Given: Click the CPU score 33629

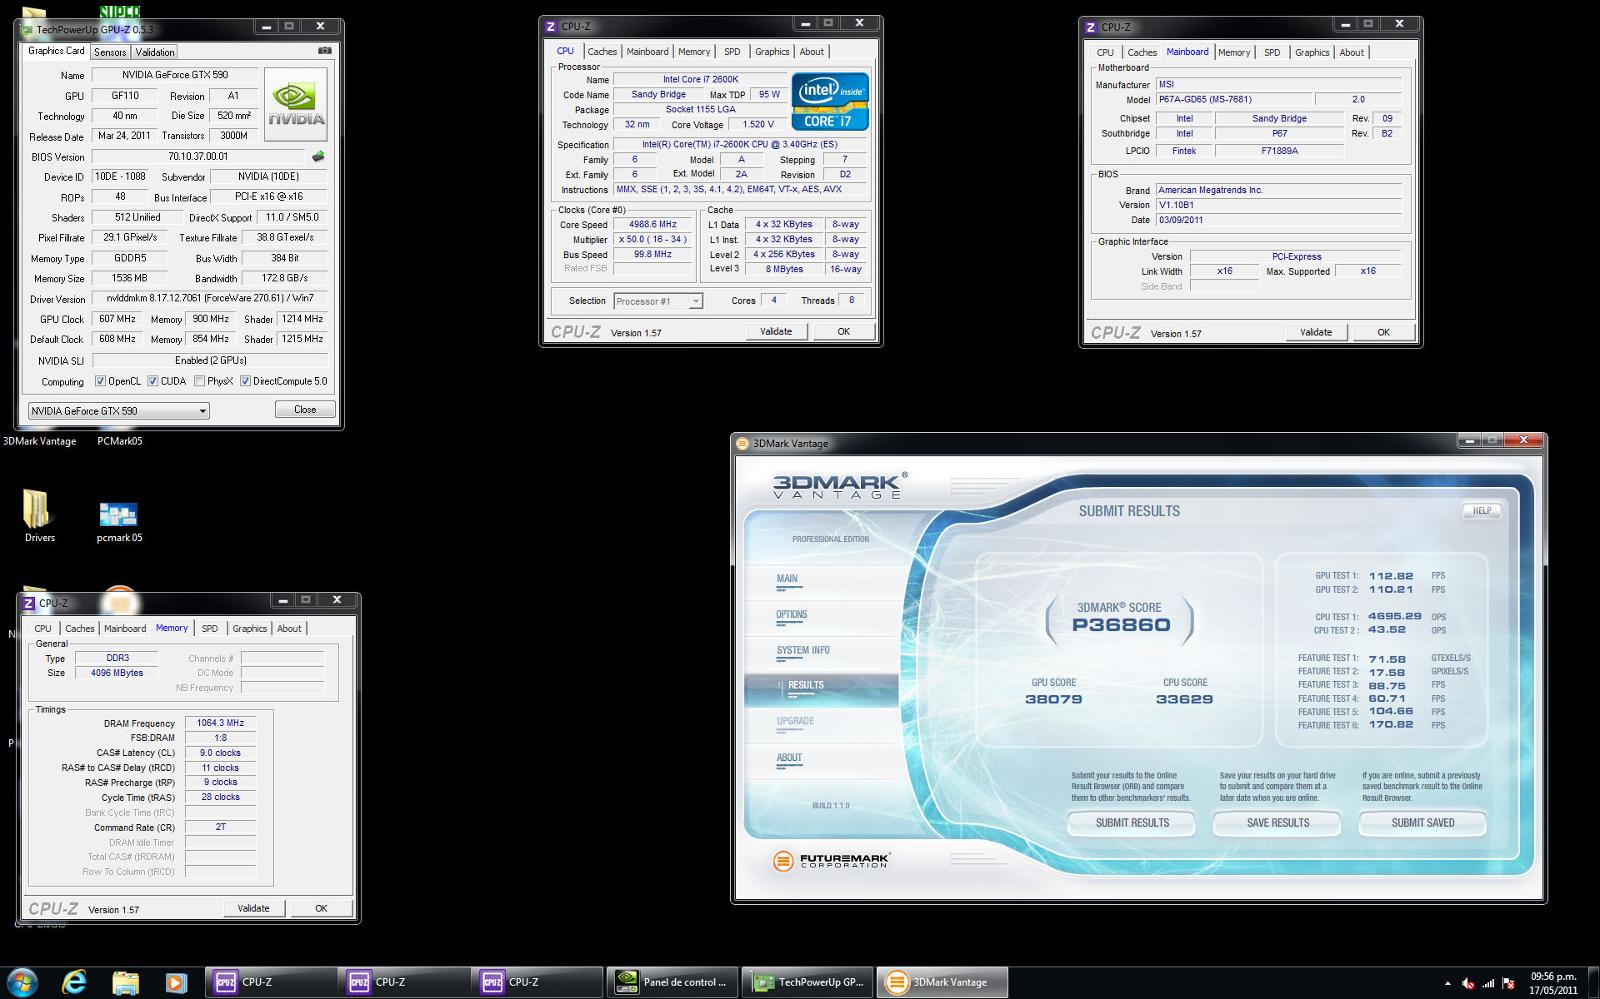Looking at the screenshot, I should [1184, 699].
